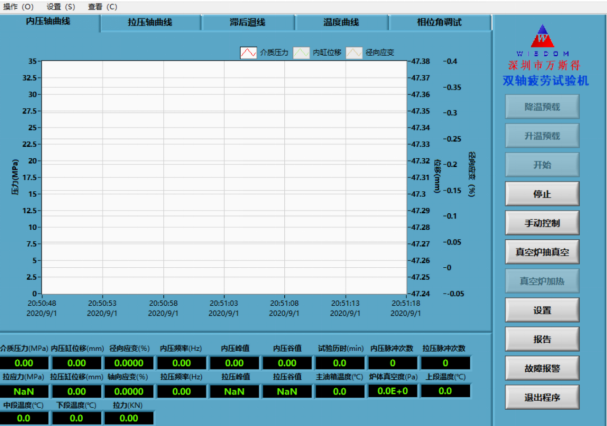The image size is (607, 426).
Task: Click the time axis start label 20:50:48
Action: click(x=42, y=303)
